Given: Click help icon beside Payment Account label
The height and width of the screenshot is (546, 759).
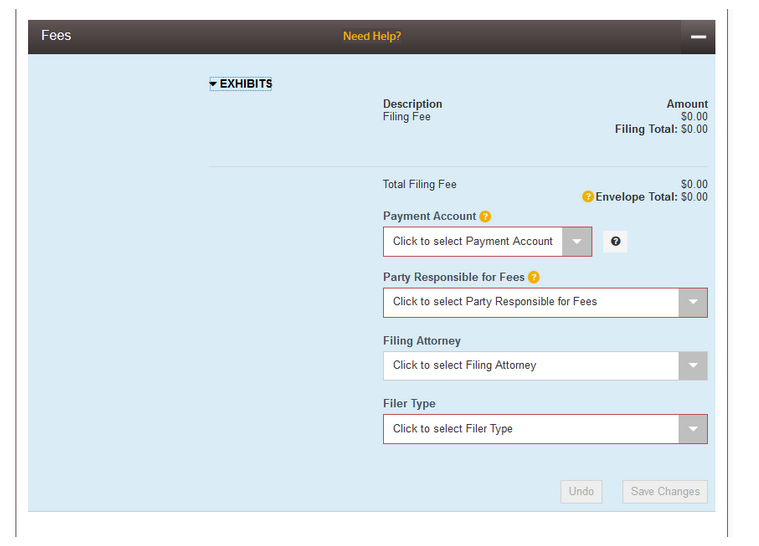Looking at the screenshot, I should 485,216.
